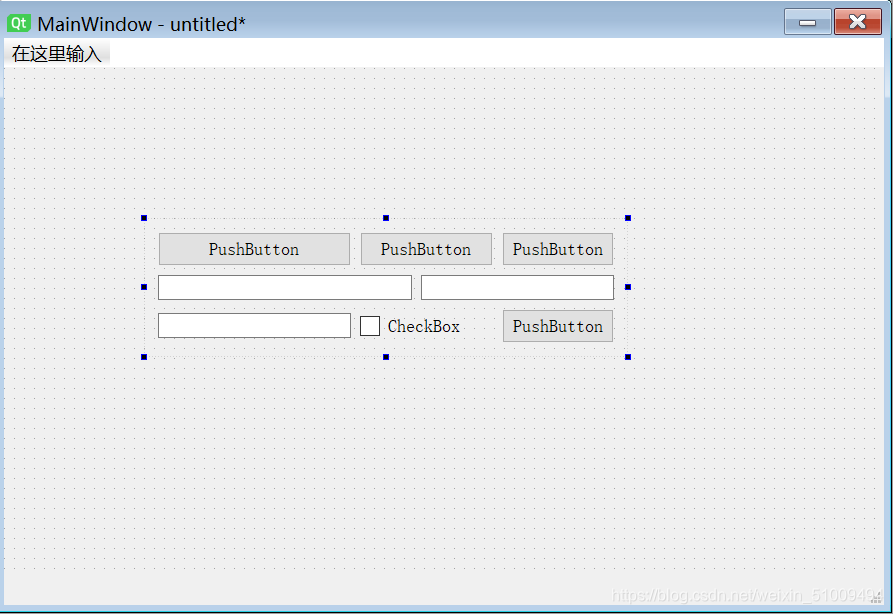Toggle the CheckBox square

370,326
